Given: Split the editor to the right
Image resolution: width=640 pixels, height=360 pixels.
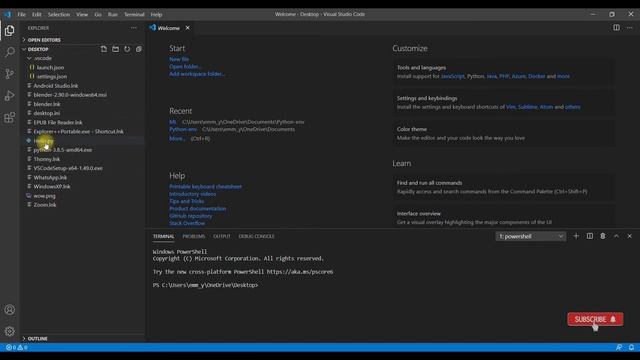Looking at the screenshot, I should 616,28.
